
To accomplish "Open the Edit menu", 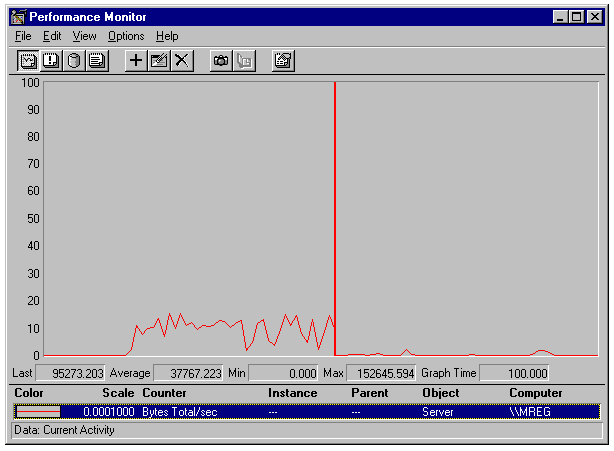I will (x=52, y=36).
